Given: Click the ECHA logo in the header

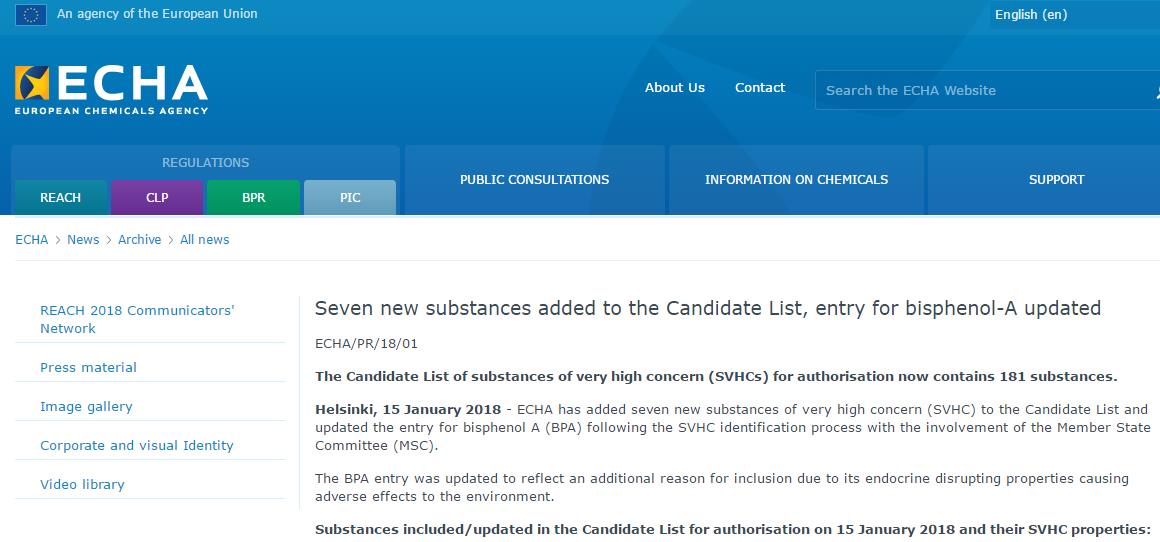Looking at the screenshot, I should pyautogui.click(x=111, y=89).
